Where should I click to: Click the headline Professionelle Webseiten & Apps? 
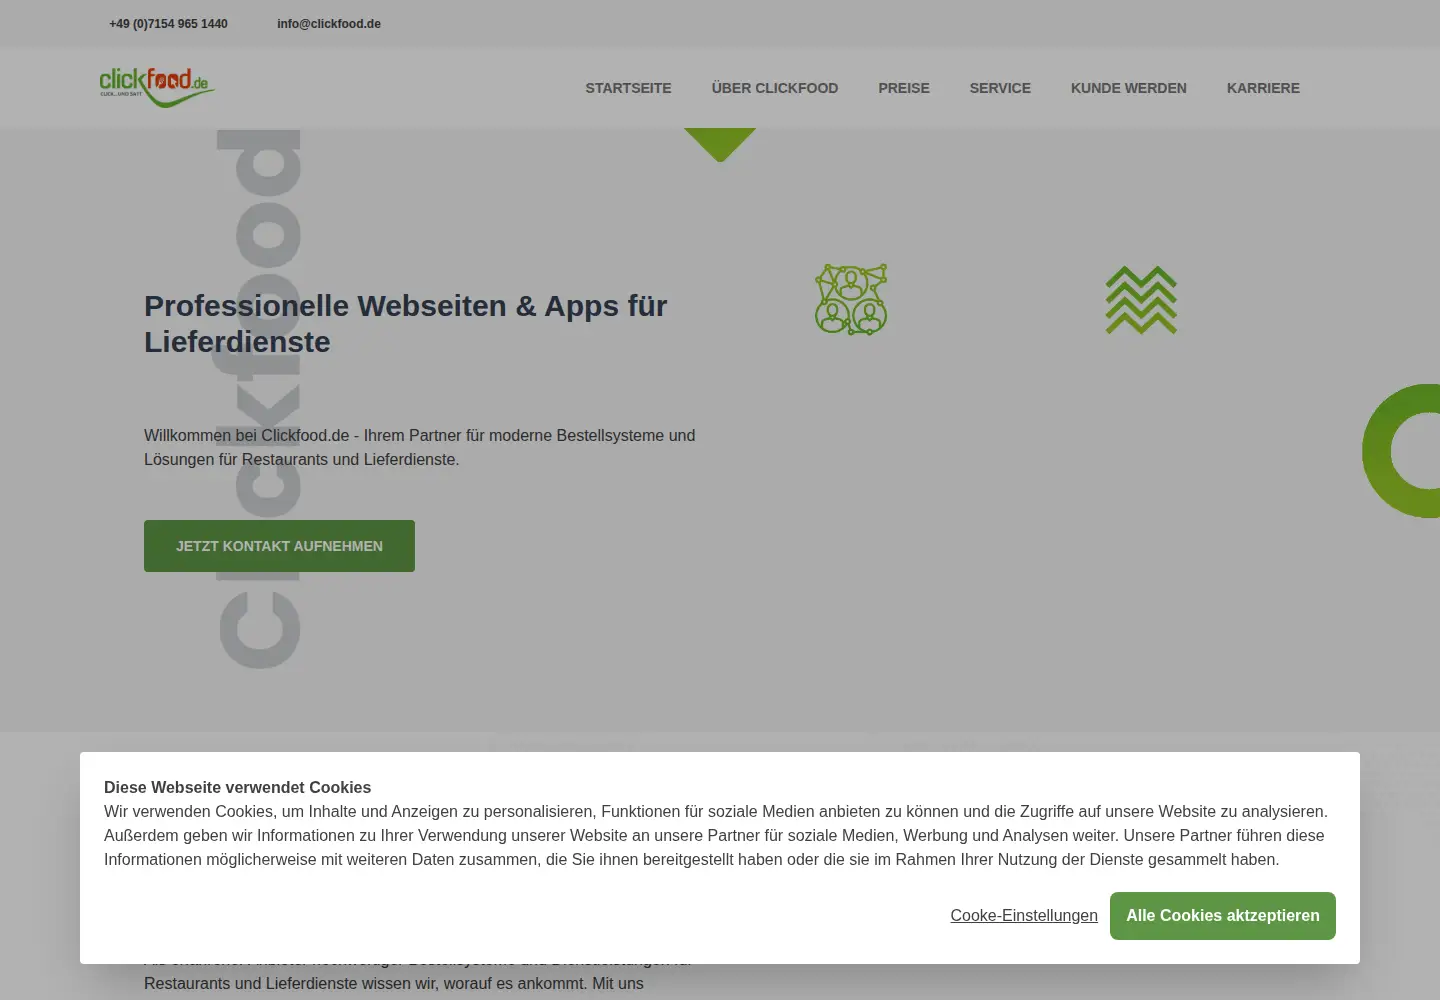(x=405, y=324)
